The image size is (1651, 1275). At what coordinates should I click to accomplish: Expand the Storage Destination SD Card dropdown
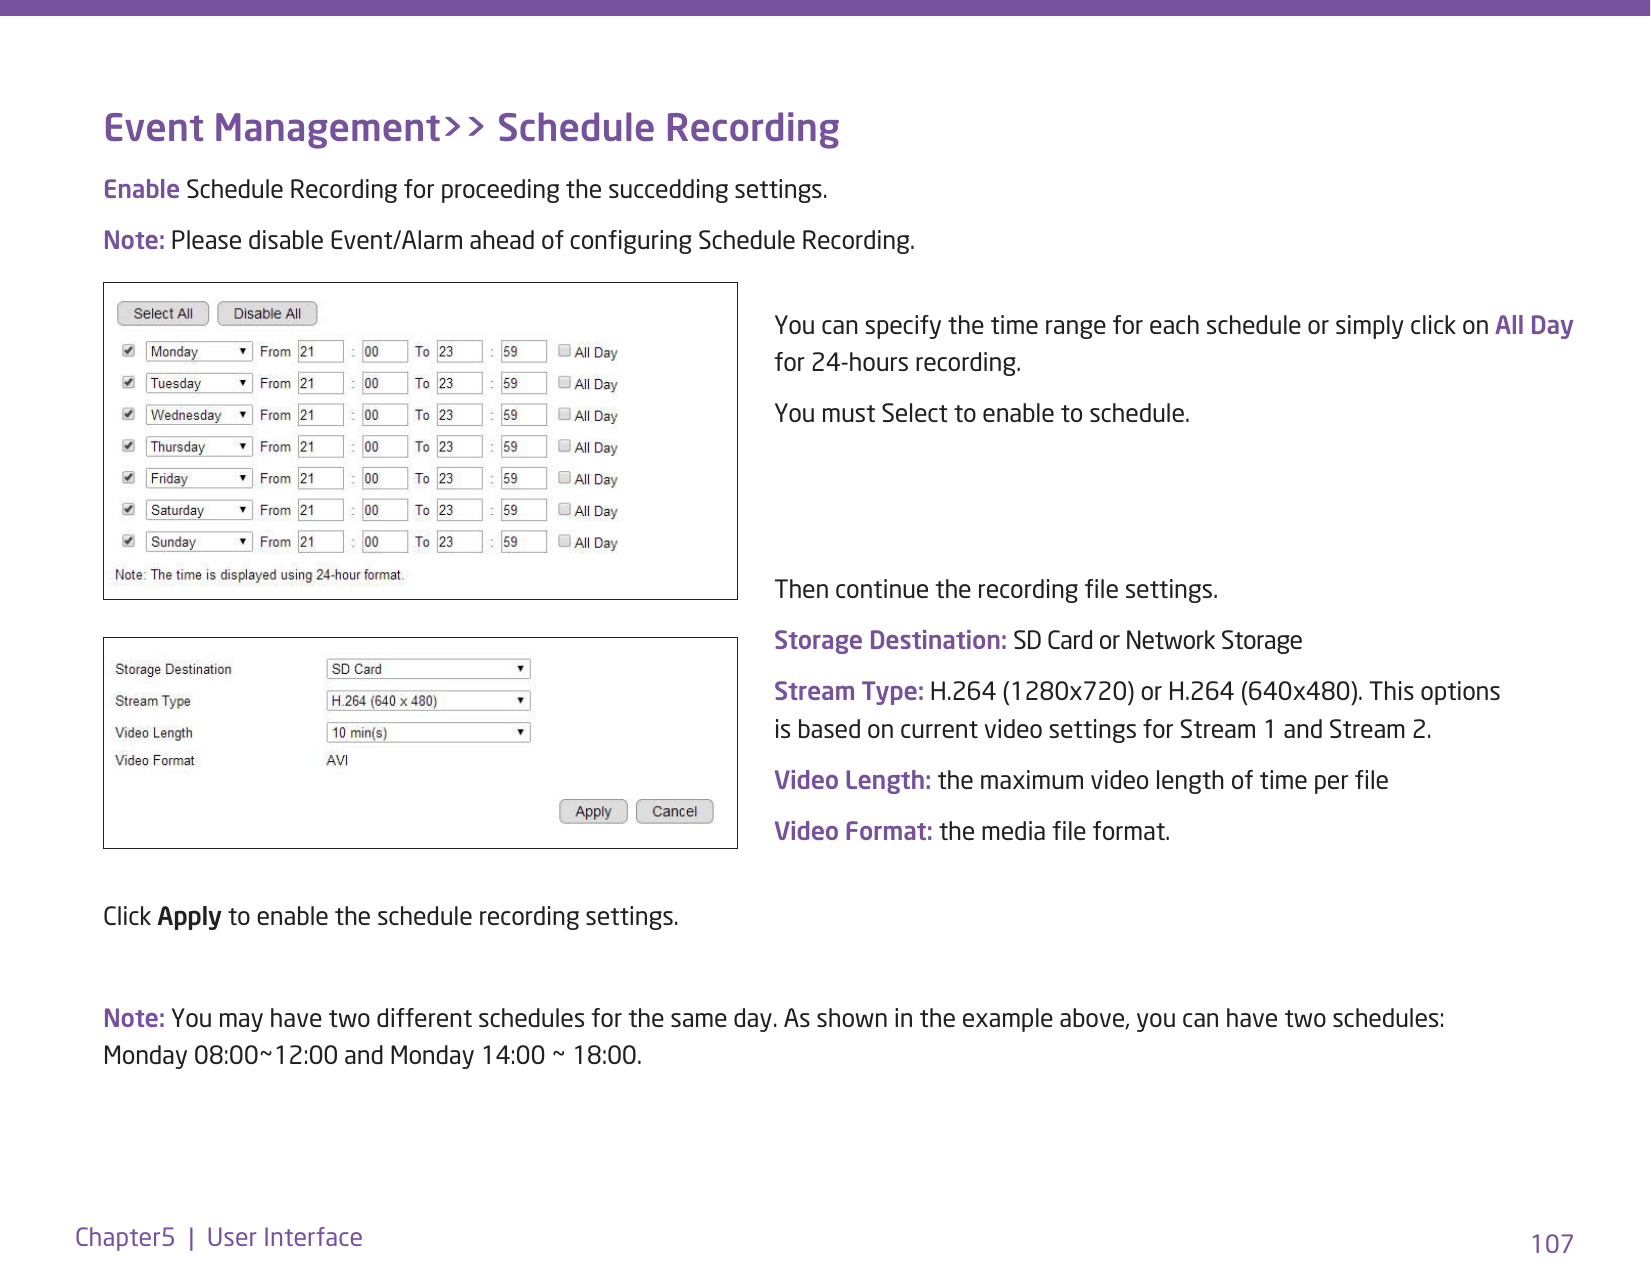pos(428,669)
